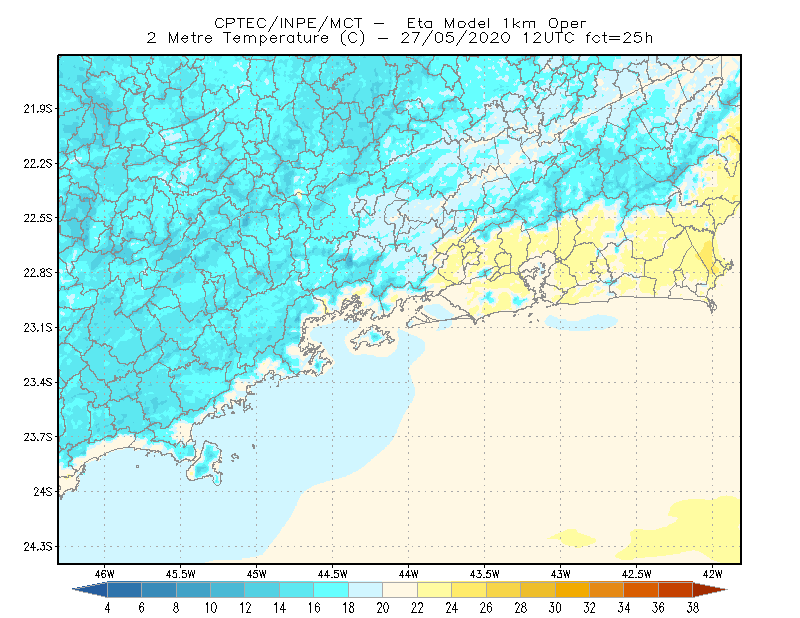Screen dimensions: 800x618
Task: Click the legend swatch between 28 and 30
Action: point(538,590)
